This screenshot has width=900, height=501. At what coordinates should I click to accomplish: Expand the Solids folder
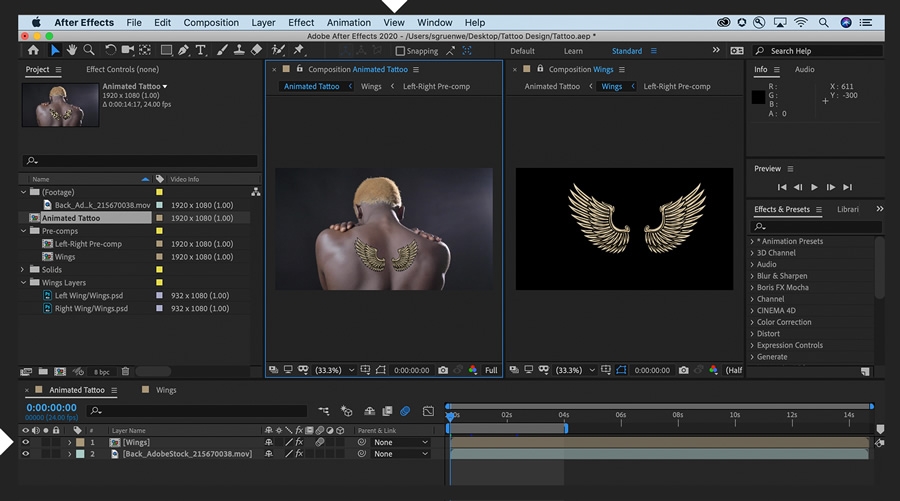point(24,269)
